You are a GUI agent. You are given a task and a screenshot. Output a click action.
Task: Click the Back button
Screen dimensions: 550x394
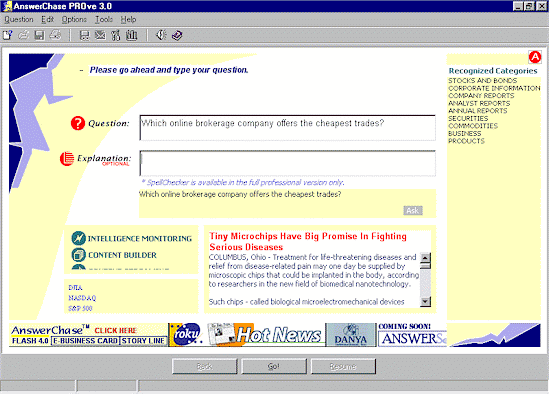(x=204, y=366)
